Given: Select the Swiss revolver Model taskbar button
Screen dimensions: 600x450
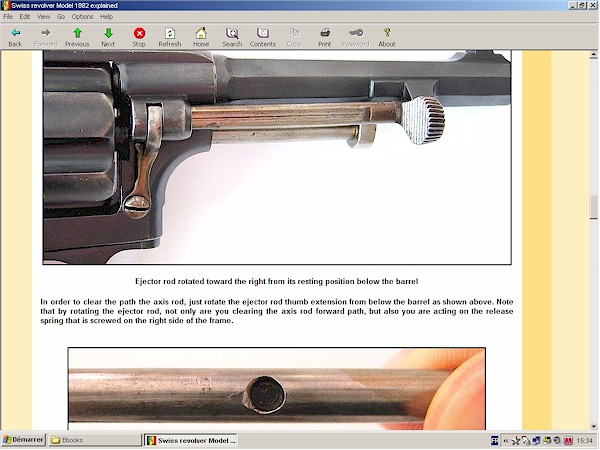Looking at the screenshot, I should [191, 440].
